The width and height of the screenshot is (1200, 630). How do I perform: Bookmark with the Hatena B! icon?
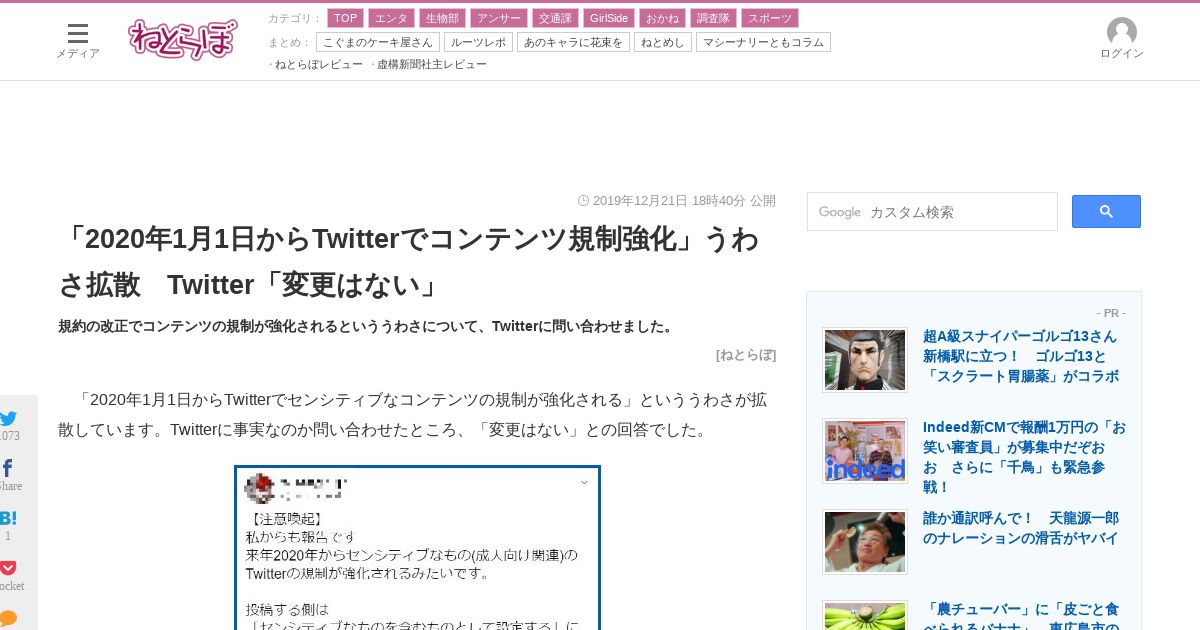(8, 518)
